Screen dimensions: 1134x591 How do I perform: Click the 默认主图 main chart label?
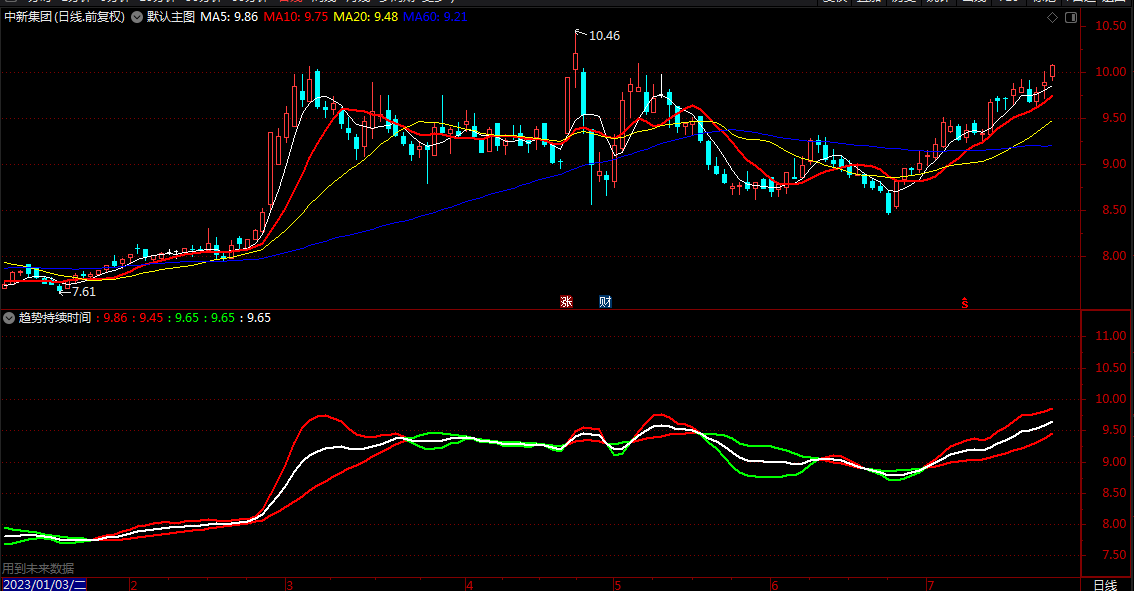click(171, 17)
